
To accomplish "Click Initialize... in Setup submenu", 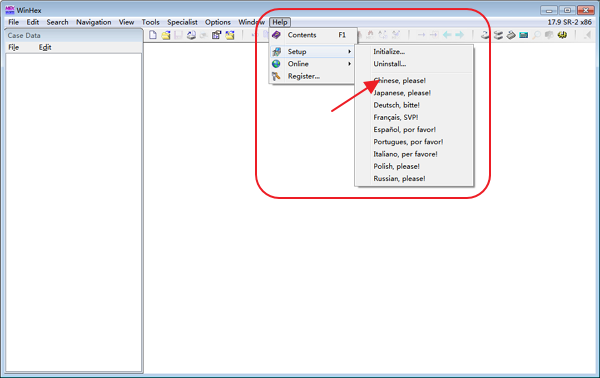I will pyautogui.click(x=389, y=52).
